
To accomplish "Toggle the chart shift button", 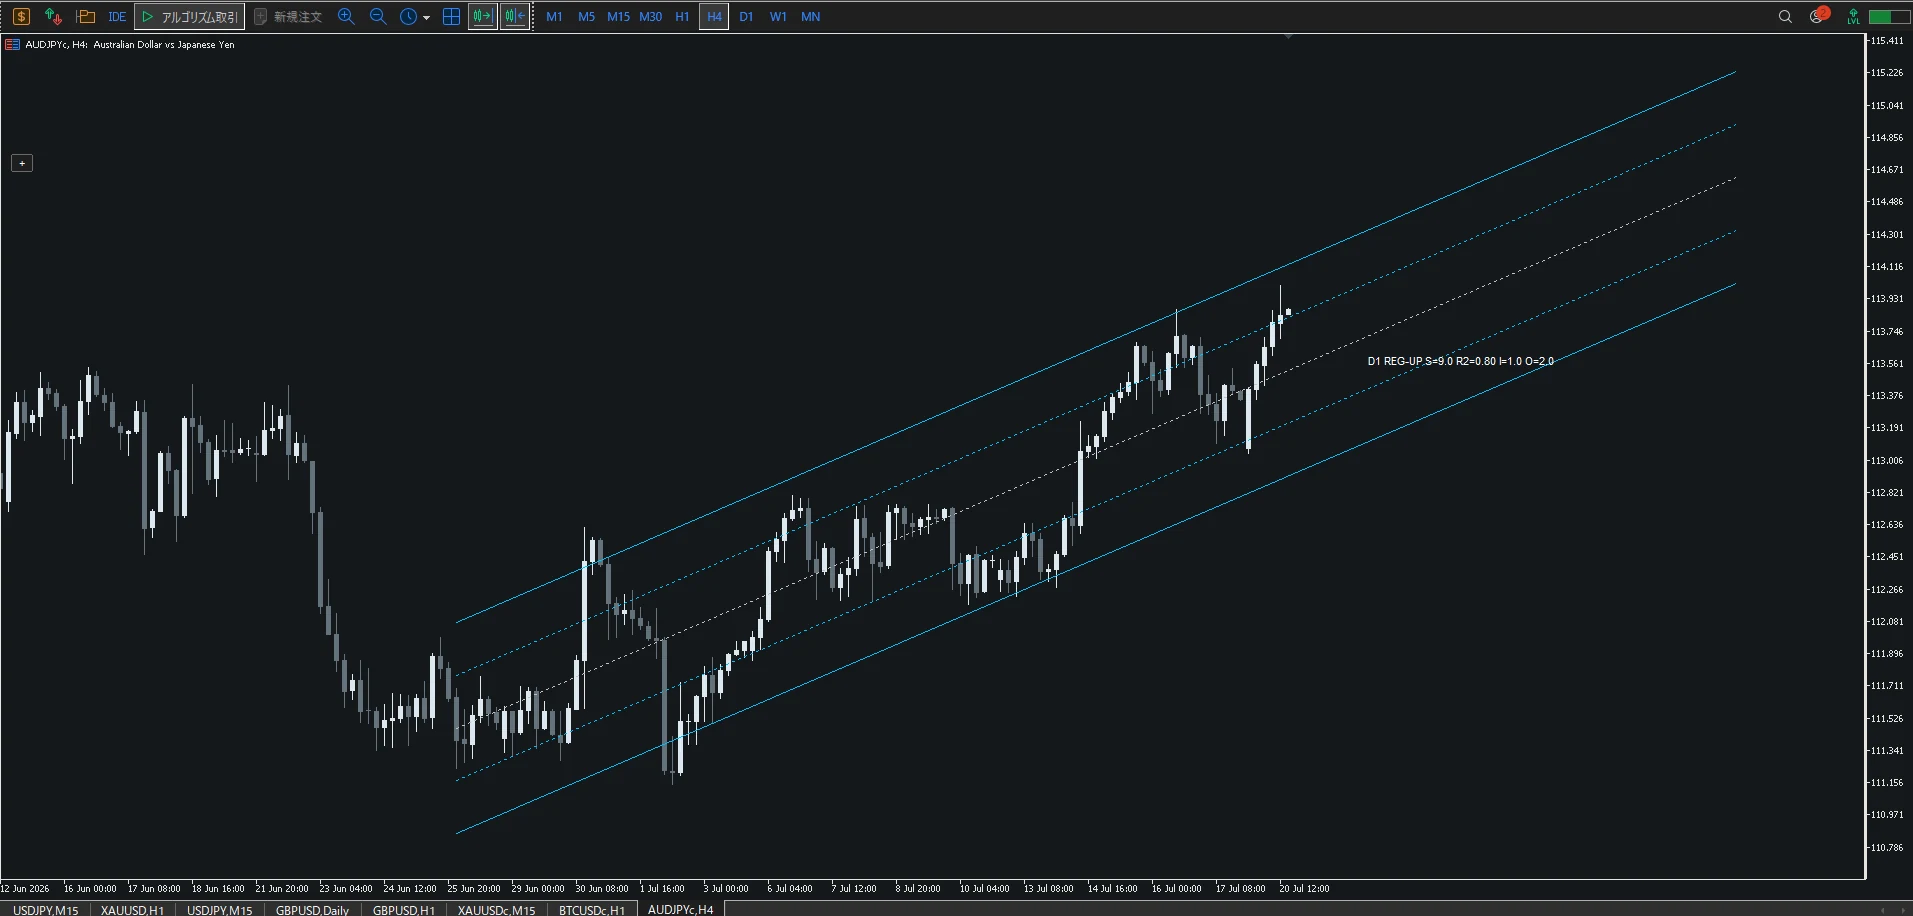I will (515, 16).
